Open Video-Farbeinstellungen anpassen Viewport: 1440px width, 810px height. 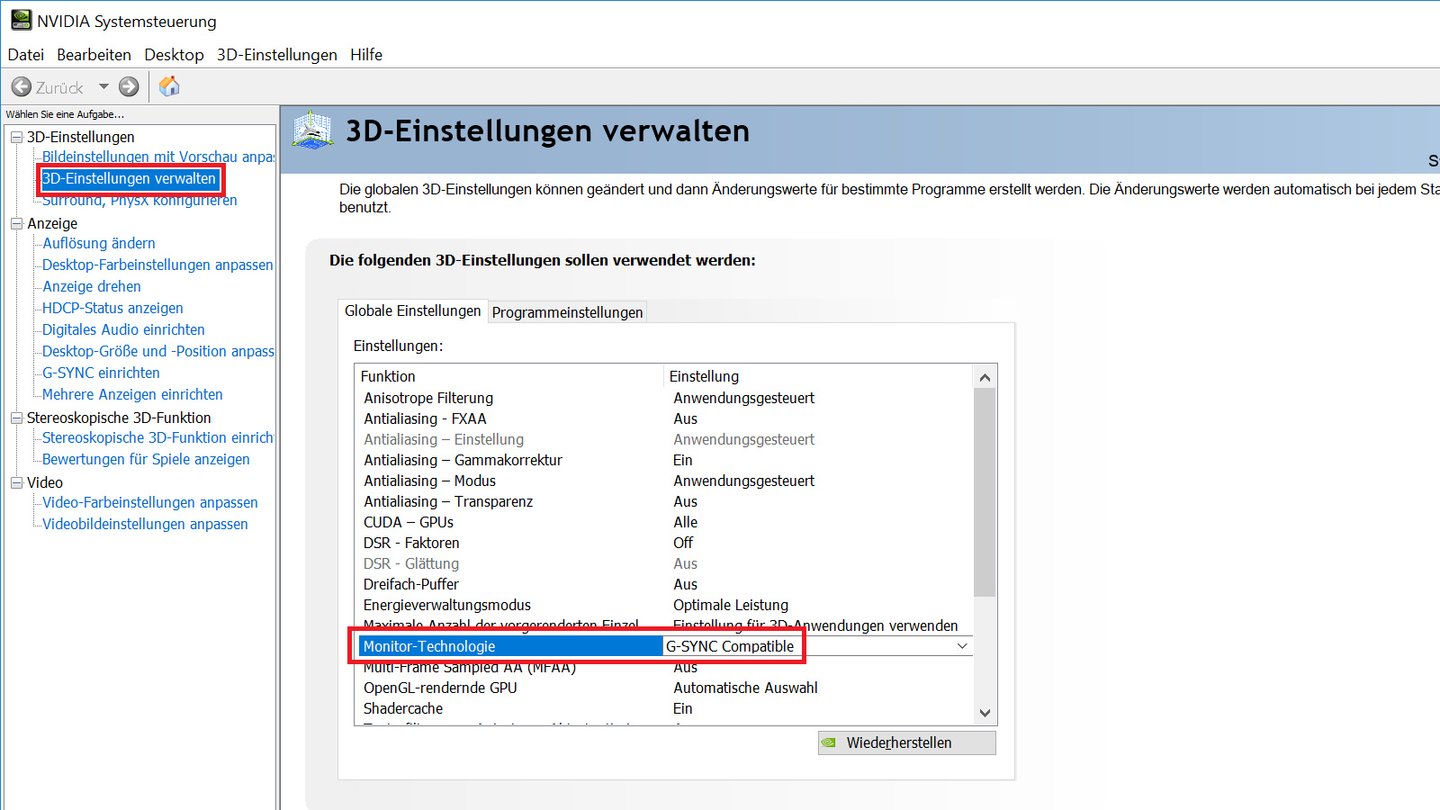tap(150, 502)
